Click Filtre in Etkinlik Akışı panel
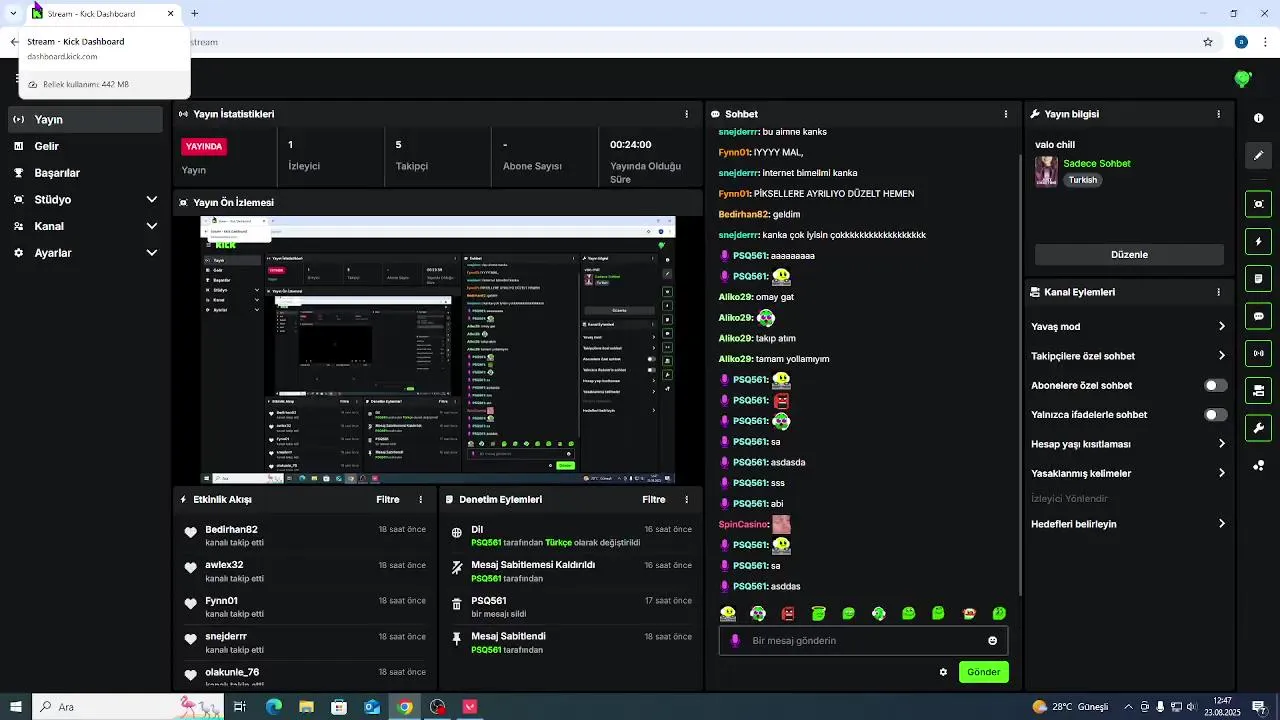 (387, 499)
